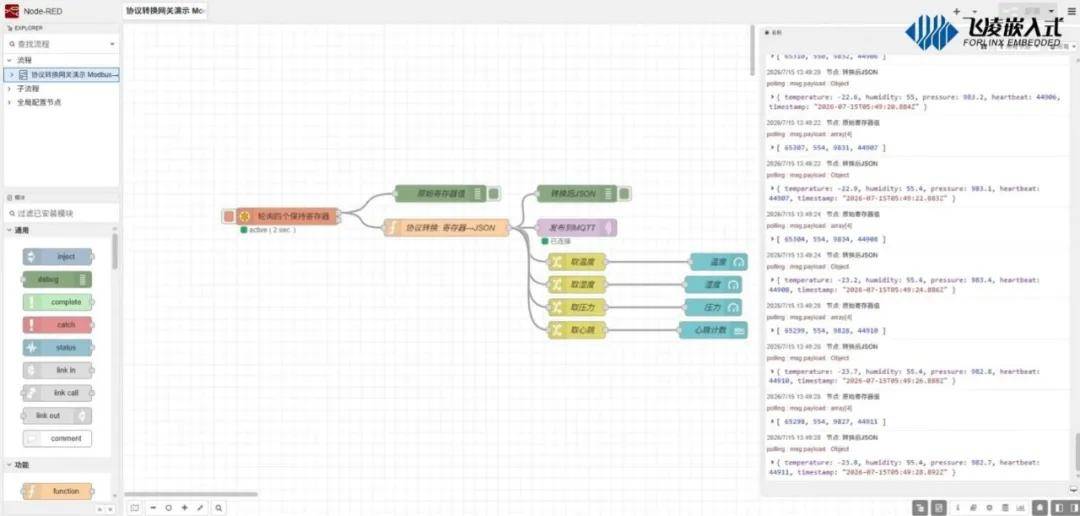
Task: Click the Node-RED logo icon
Action: click(x=12, y=10)
